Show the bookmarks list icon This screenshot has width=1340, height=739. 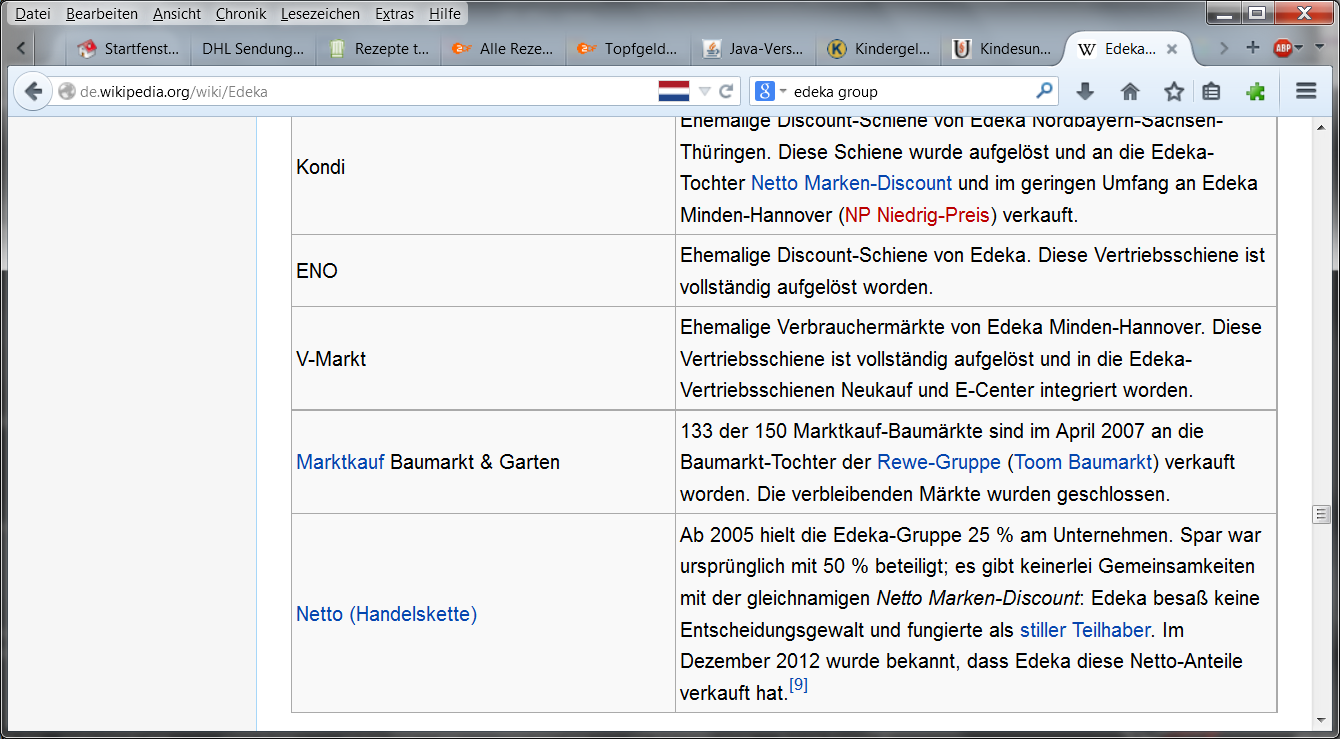pos(1211,91)
